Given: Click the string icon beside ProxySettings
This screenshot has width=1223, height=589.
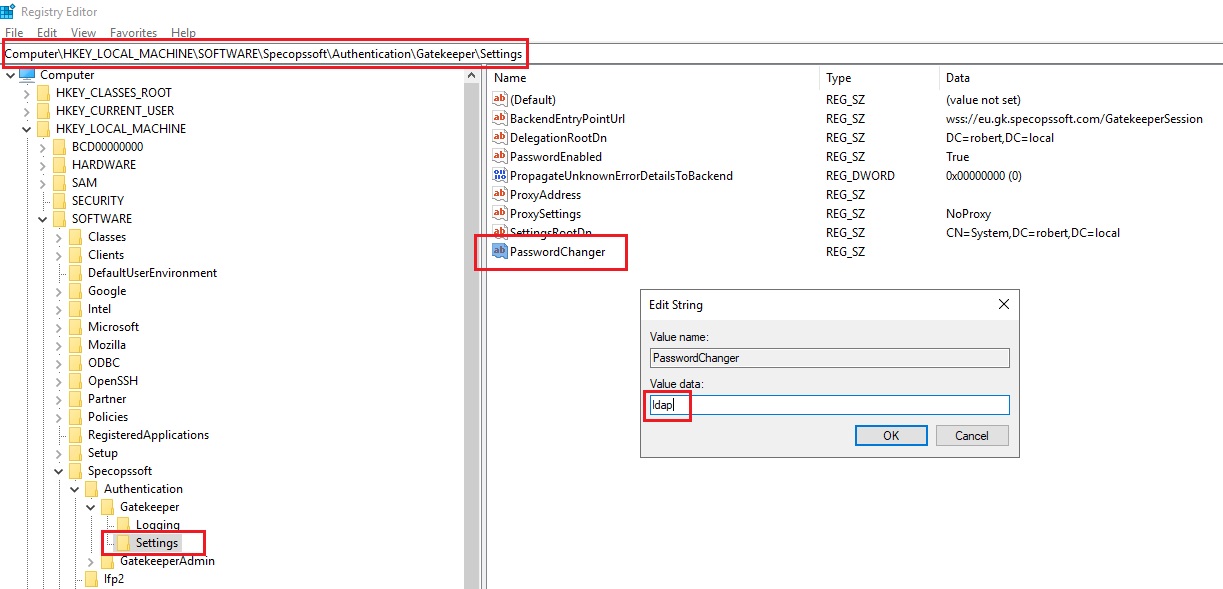Looking at the screenshot, I should point(500,214).
